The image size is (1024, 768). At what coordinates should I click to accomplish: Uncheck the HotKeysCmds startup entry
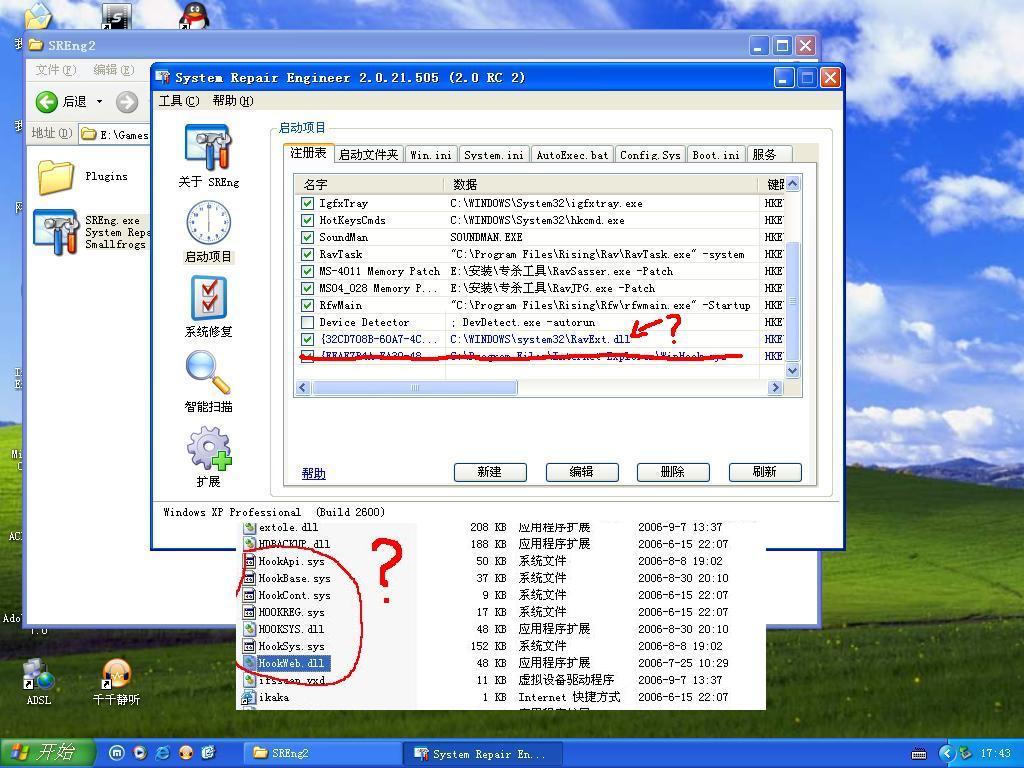(307, 220)
